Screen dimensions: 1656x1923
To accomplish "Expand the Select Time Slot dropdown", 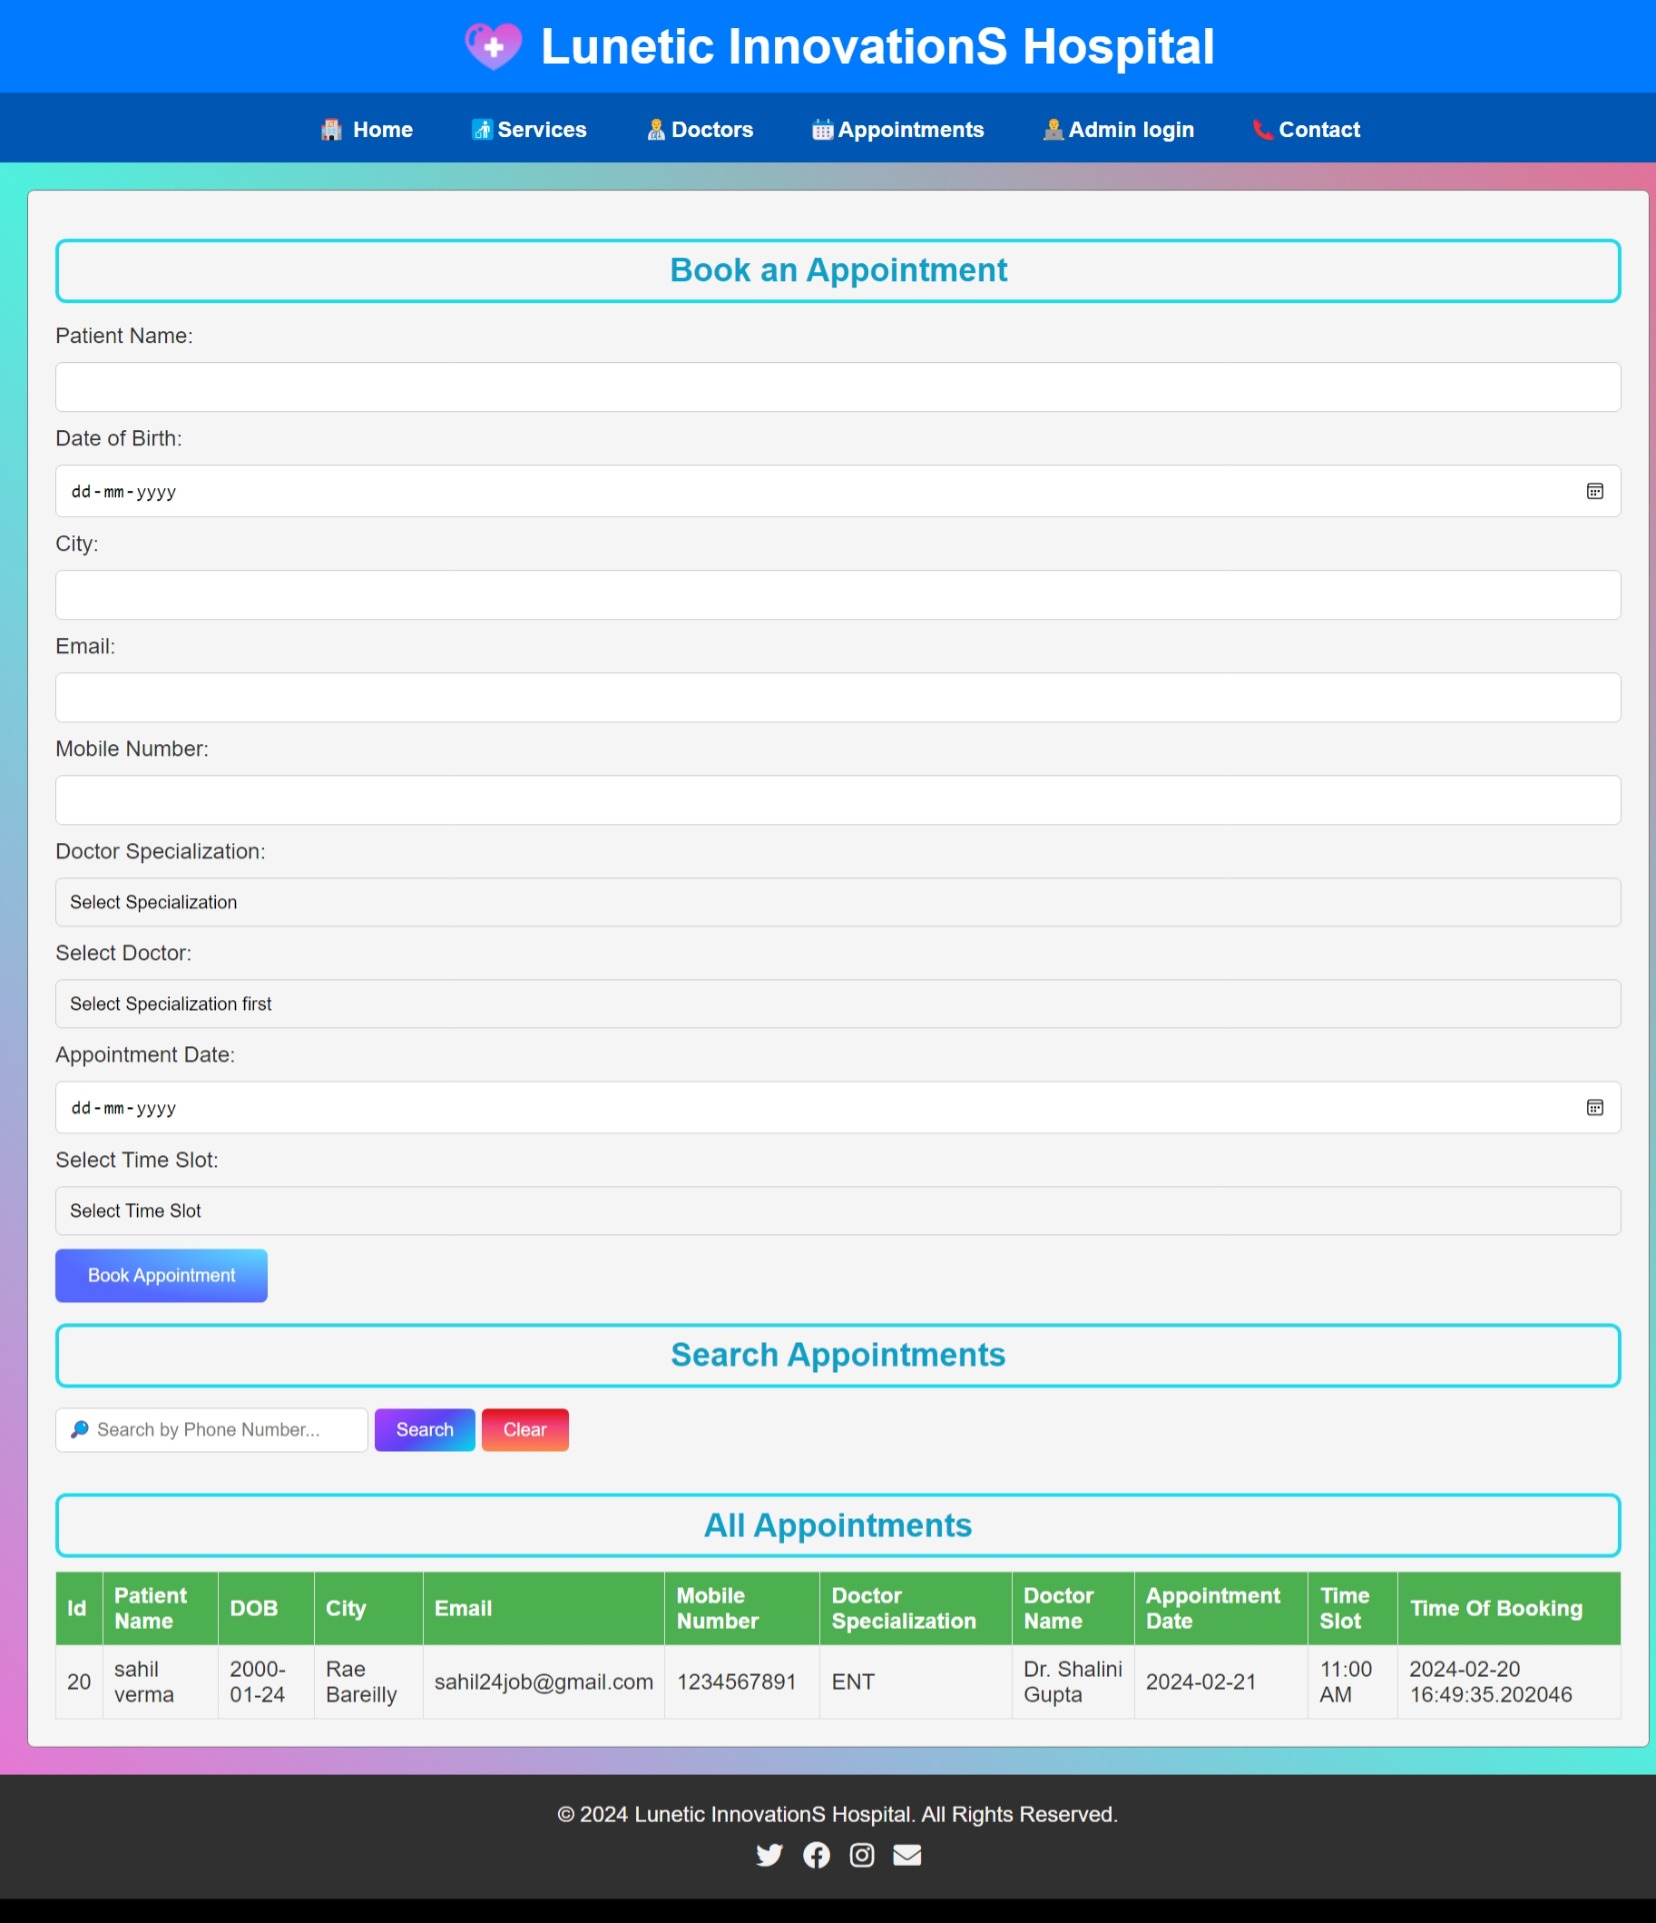I will click(838, 1211).
